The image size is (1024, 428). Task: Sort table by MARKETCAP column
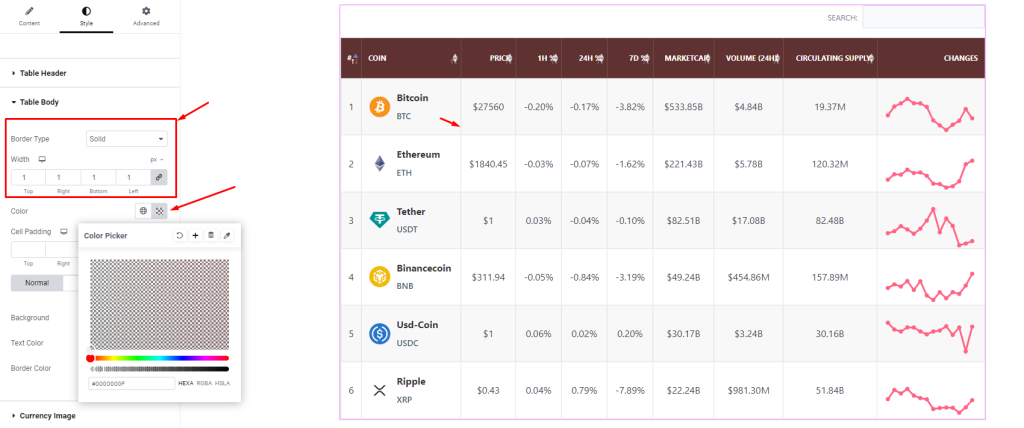point(684,58)
